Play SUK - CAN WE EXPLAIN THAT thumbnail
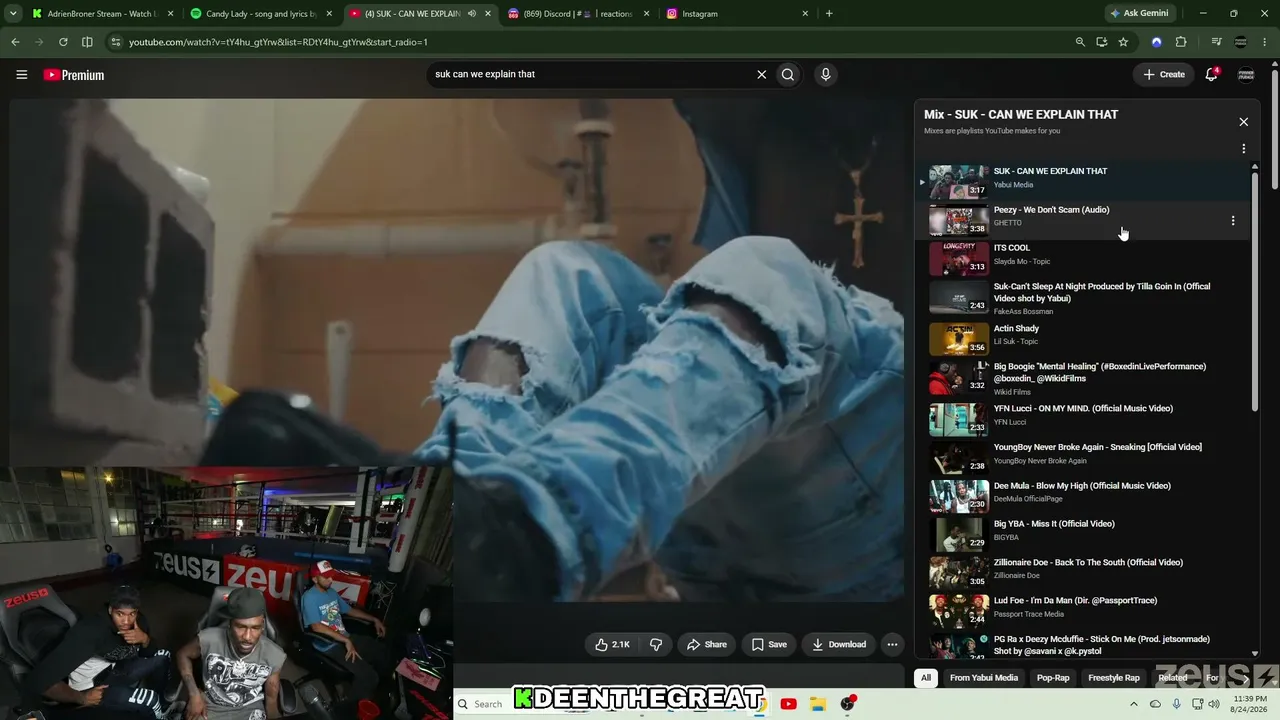Image resolution: width=1280 pixels, height=720 pixels. pos(958,182)
